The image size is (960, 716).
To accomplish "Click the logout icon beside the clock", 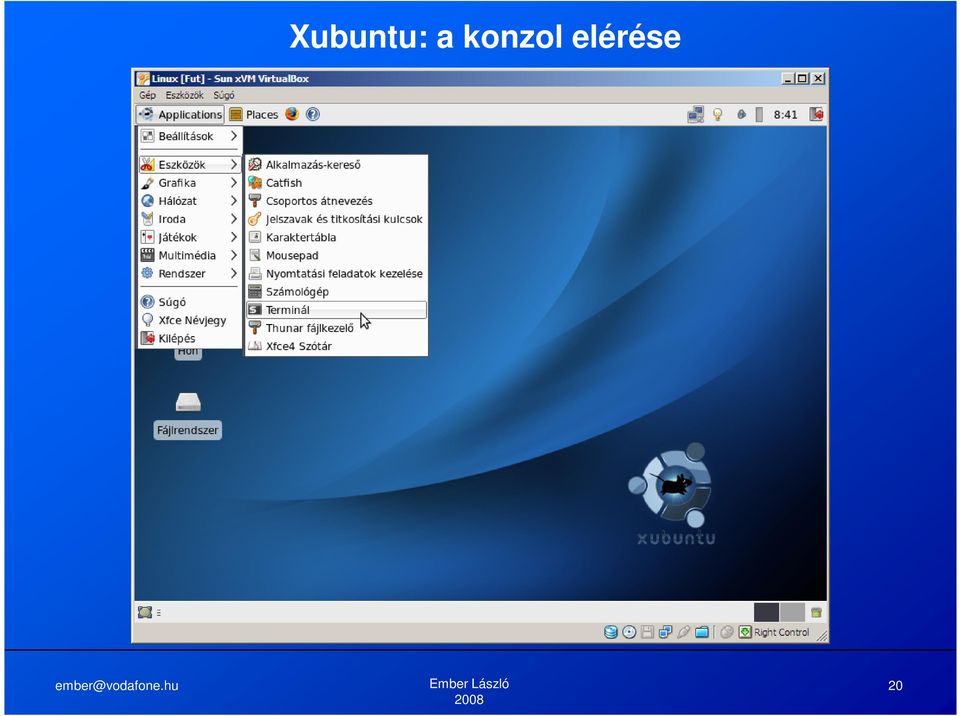I will coord(816,115).
